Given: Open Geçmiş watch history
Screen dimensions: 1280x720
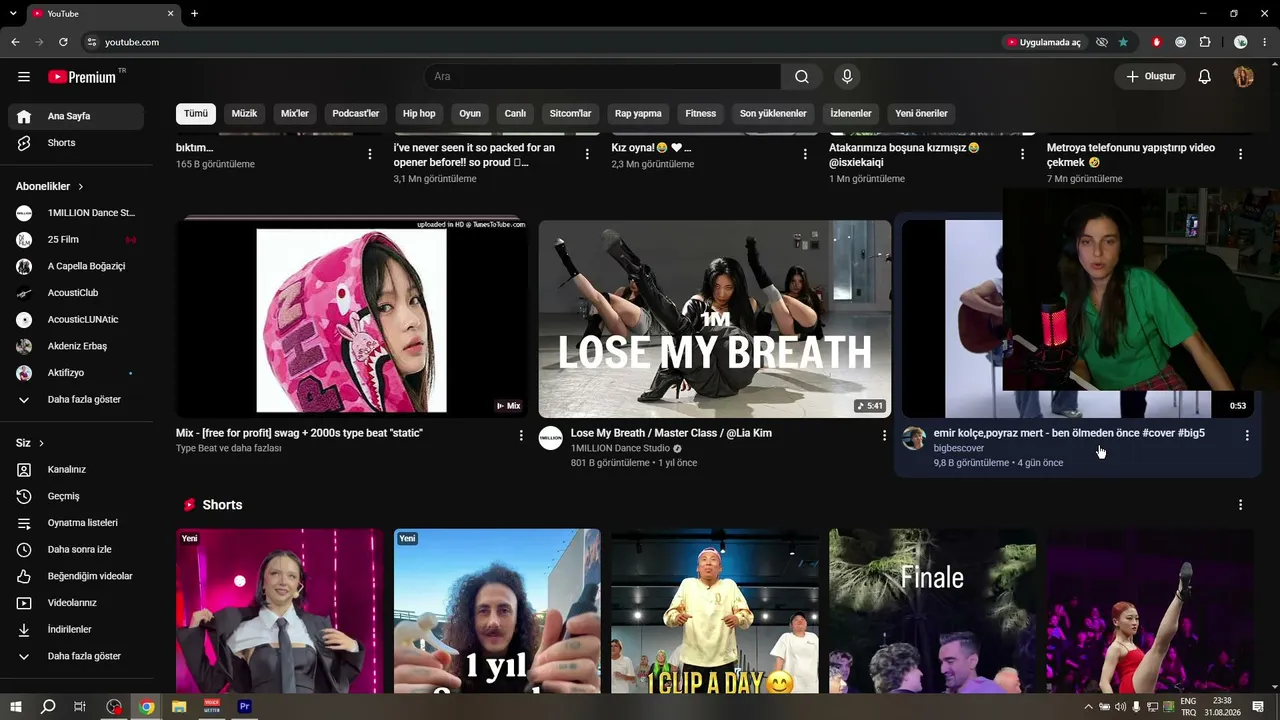Looking at the screenshot, I should [x=76, y=496].
